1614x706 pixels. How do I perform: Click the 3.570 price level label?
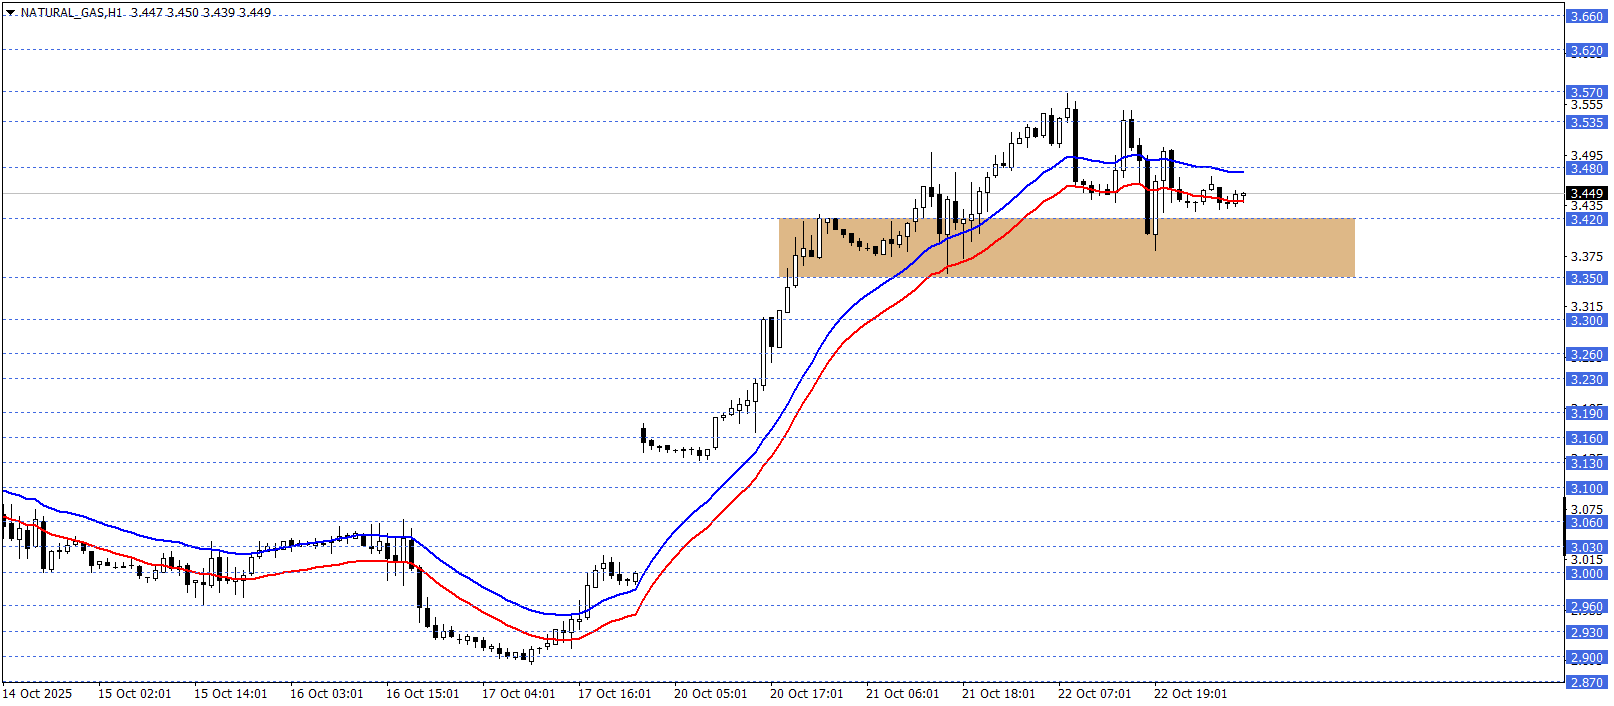click(1586, 93)
